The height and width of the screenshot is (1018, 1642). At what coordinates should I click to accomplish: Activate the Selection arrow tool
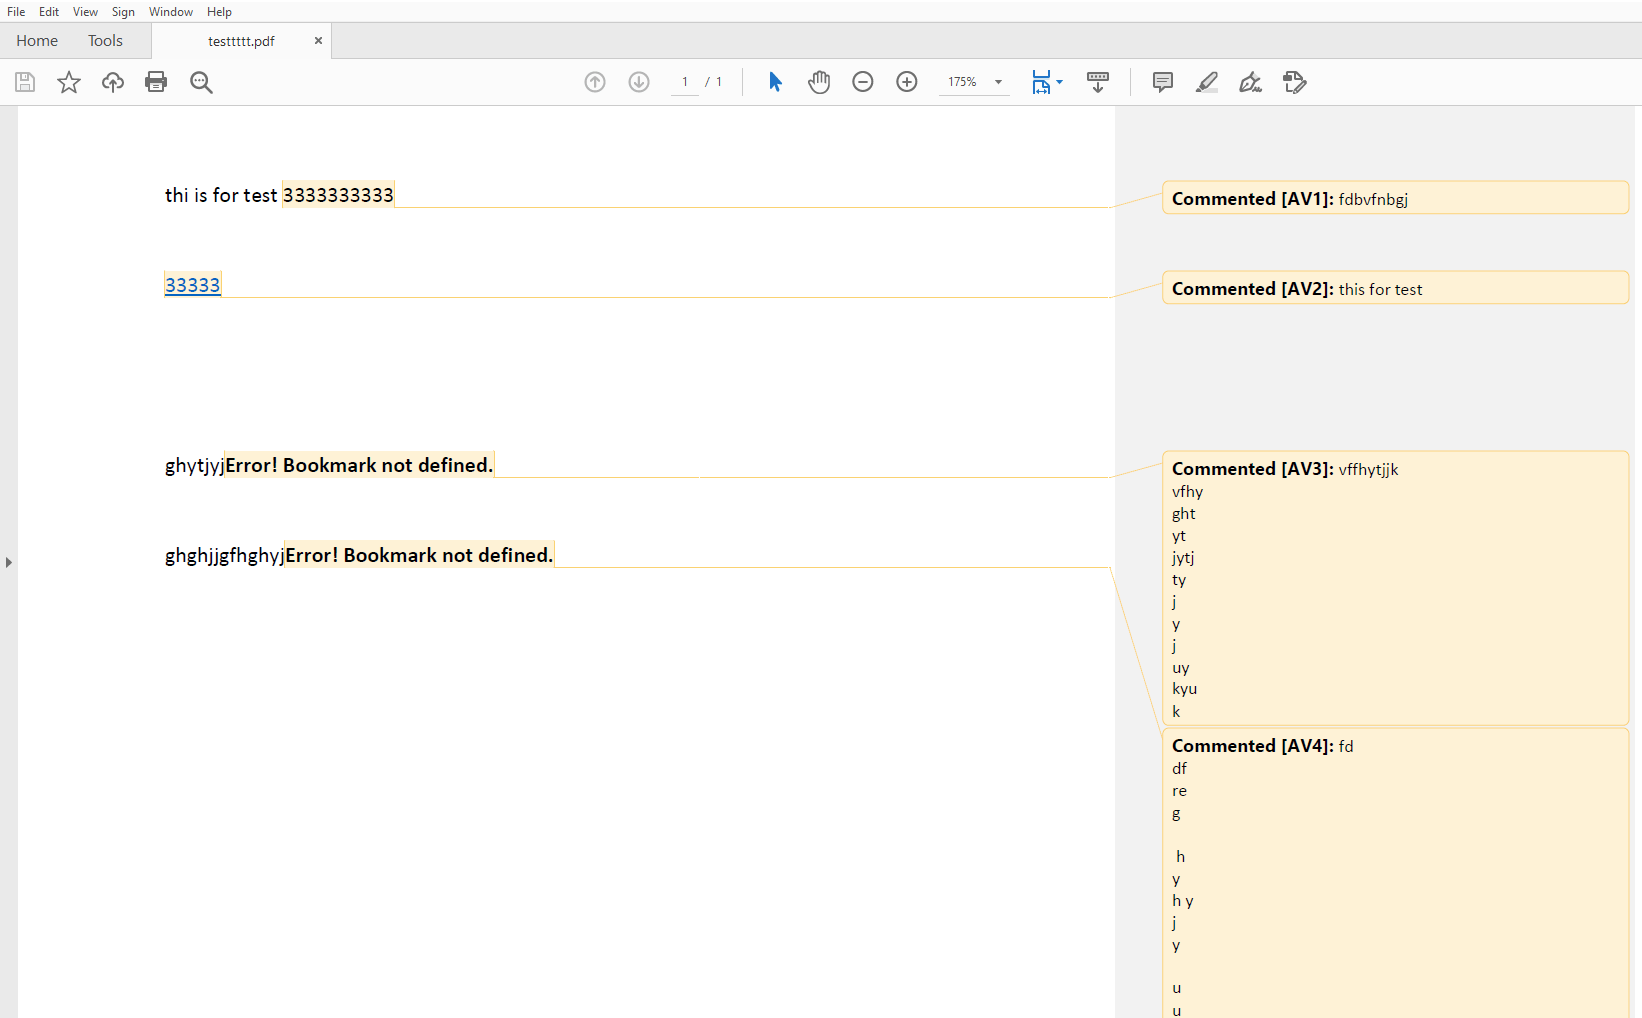pos(775,82)
